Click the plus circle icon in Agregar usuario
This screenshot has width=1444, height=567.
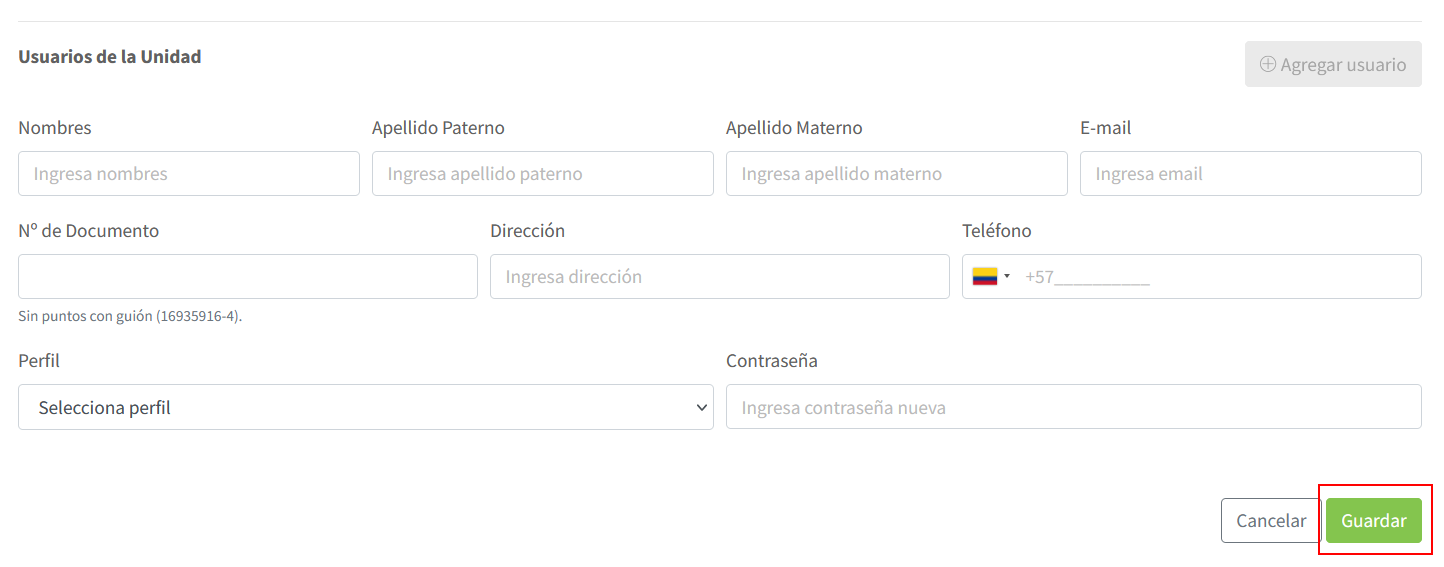[1267, 64]
